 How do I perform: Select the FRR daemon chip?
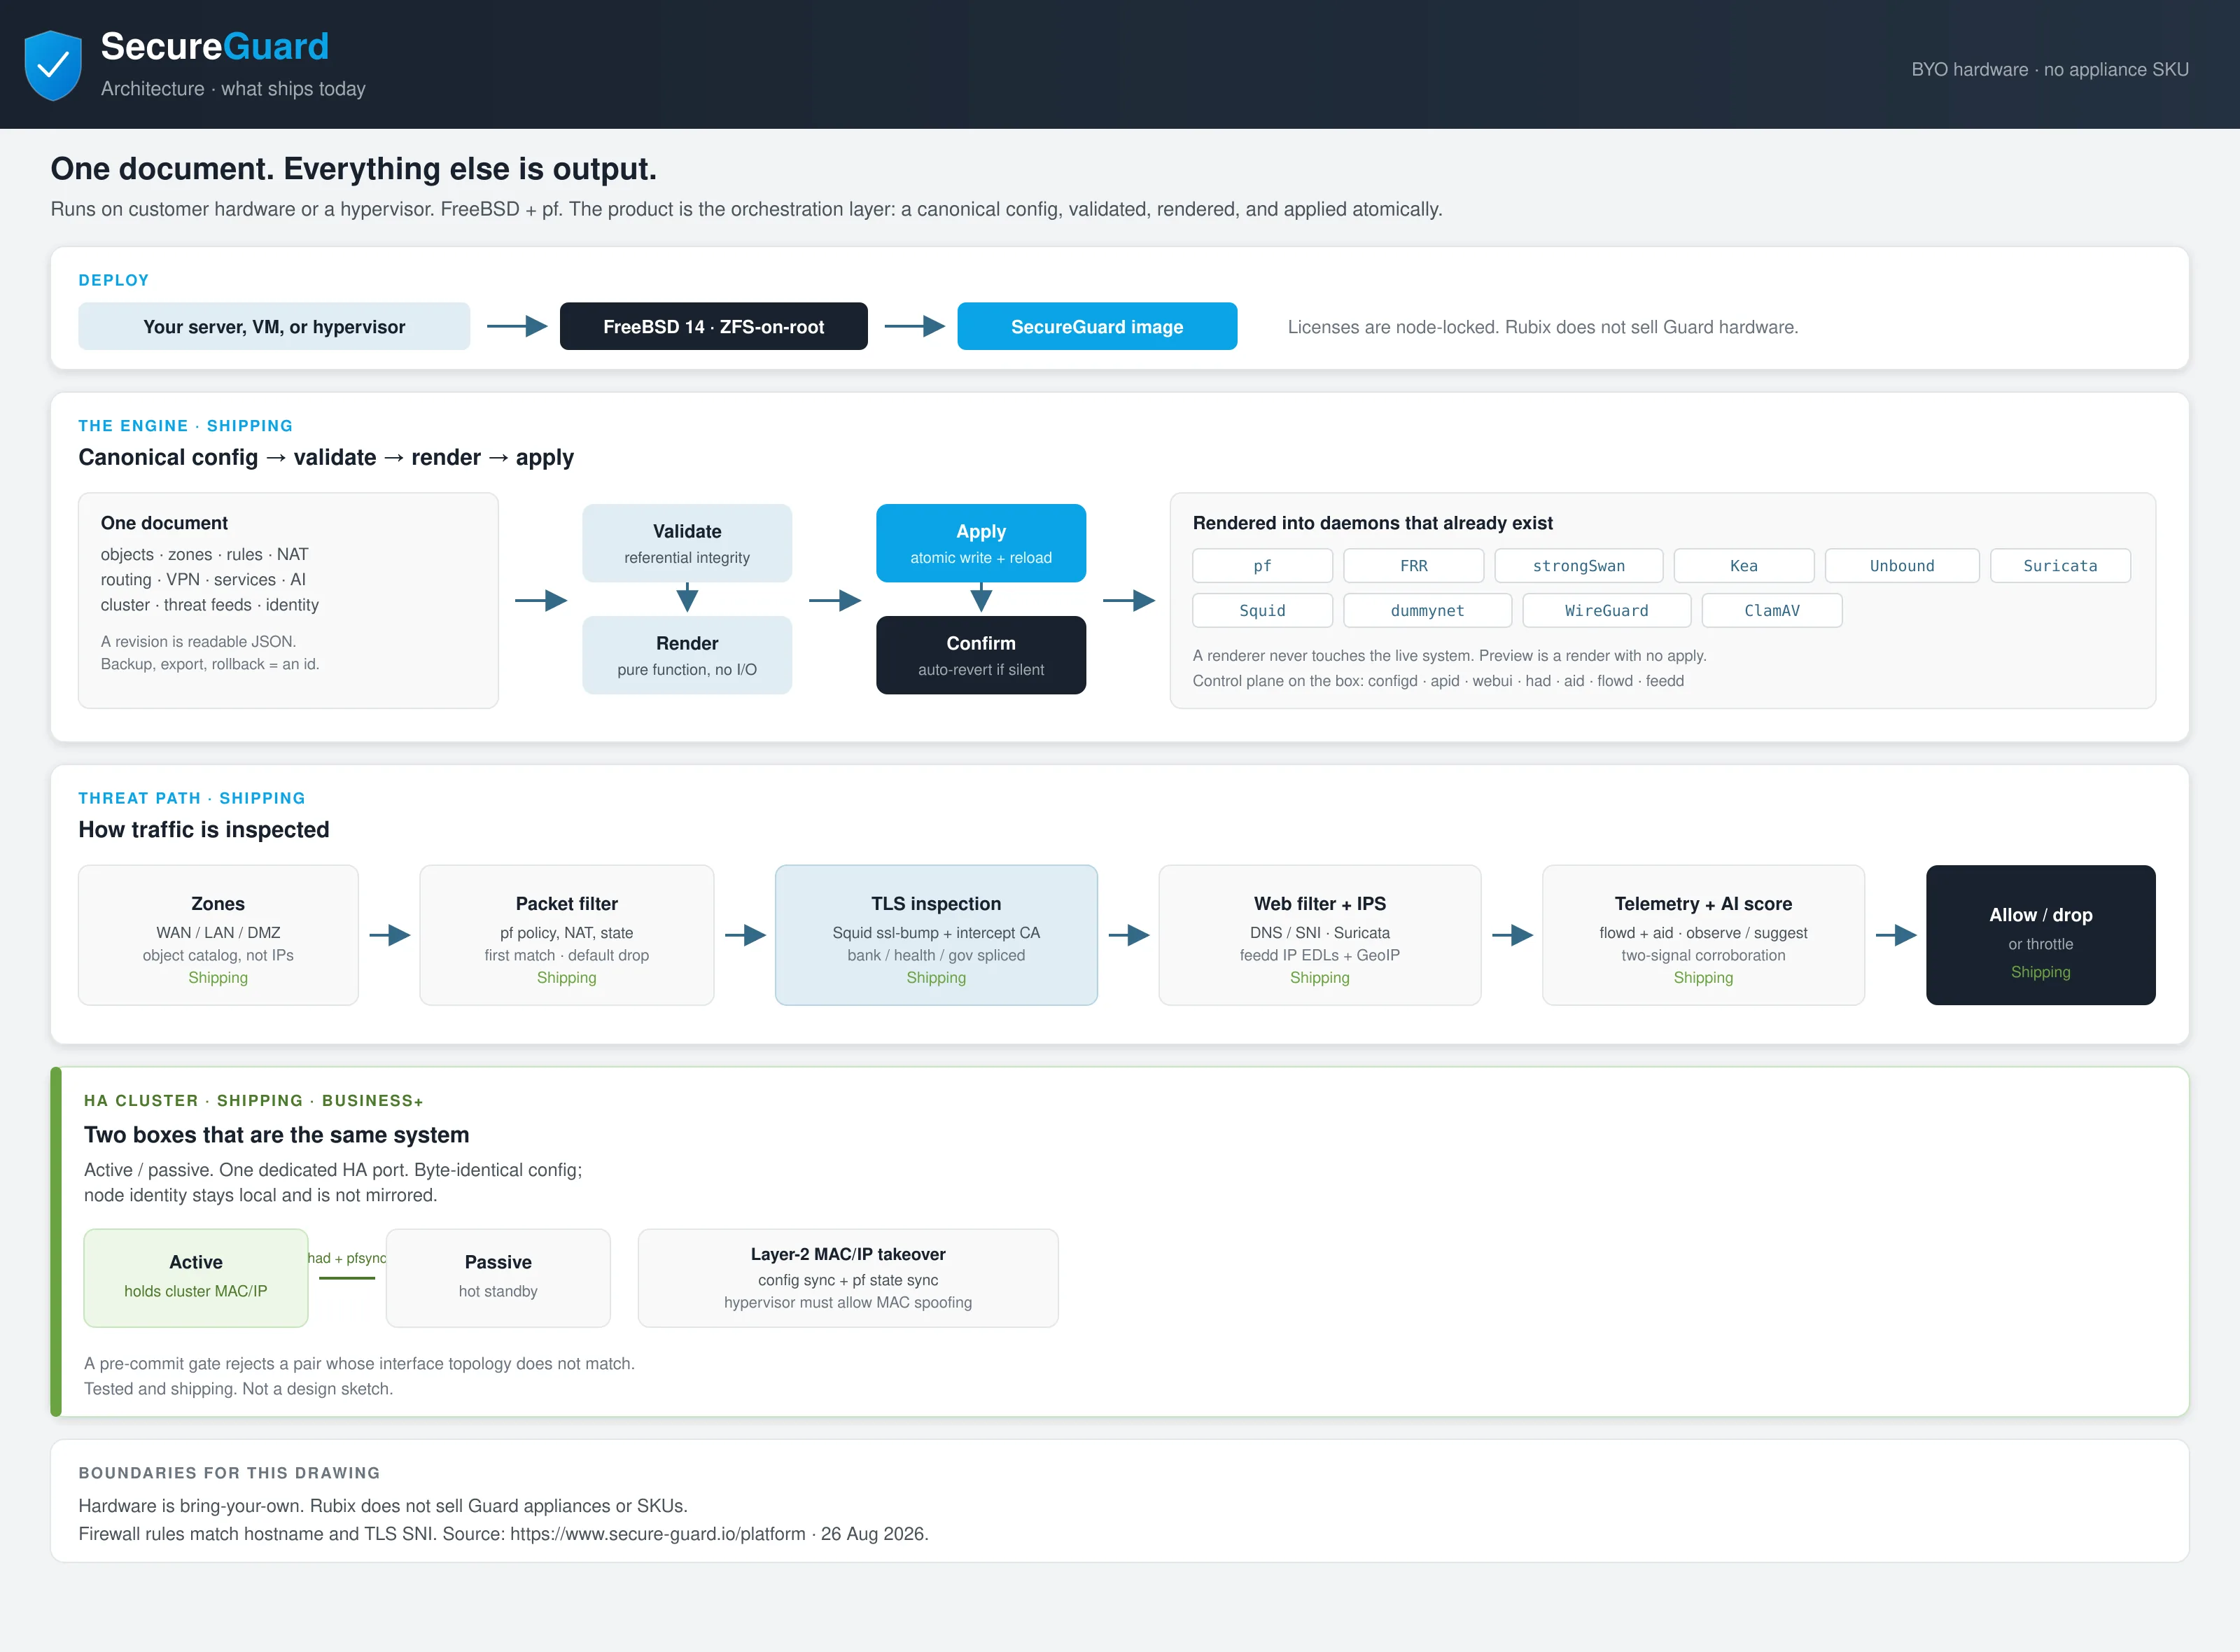tap(1414, 566)
